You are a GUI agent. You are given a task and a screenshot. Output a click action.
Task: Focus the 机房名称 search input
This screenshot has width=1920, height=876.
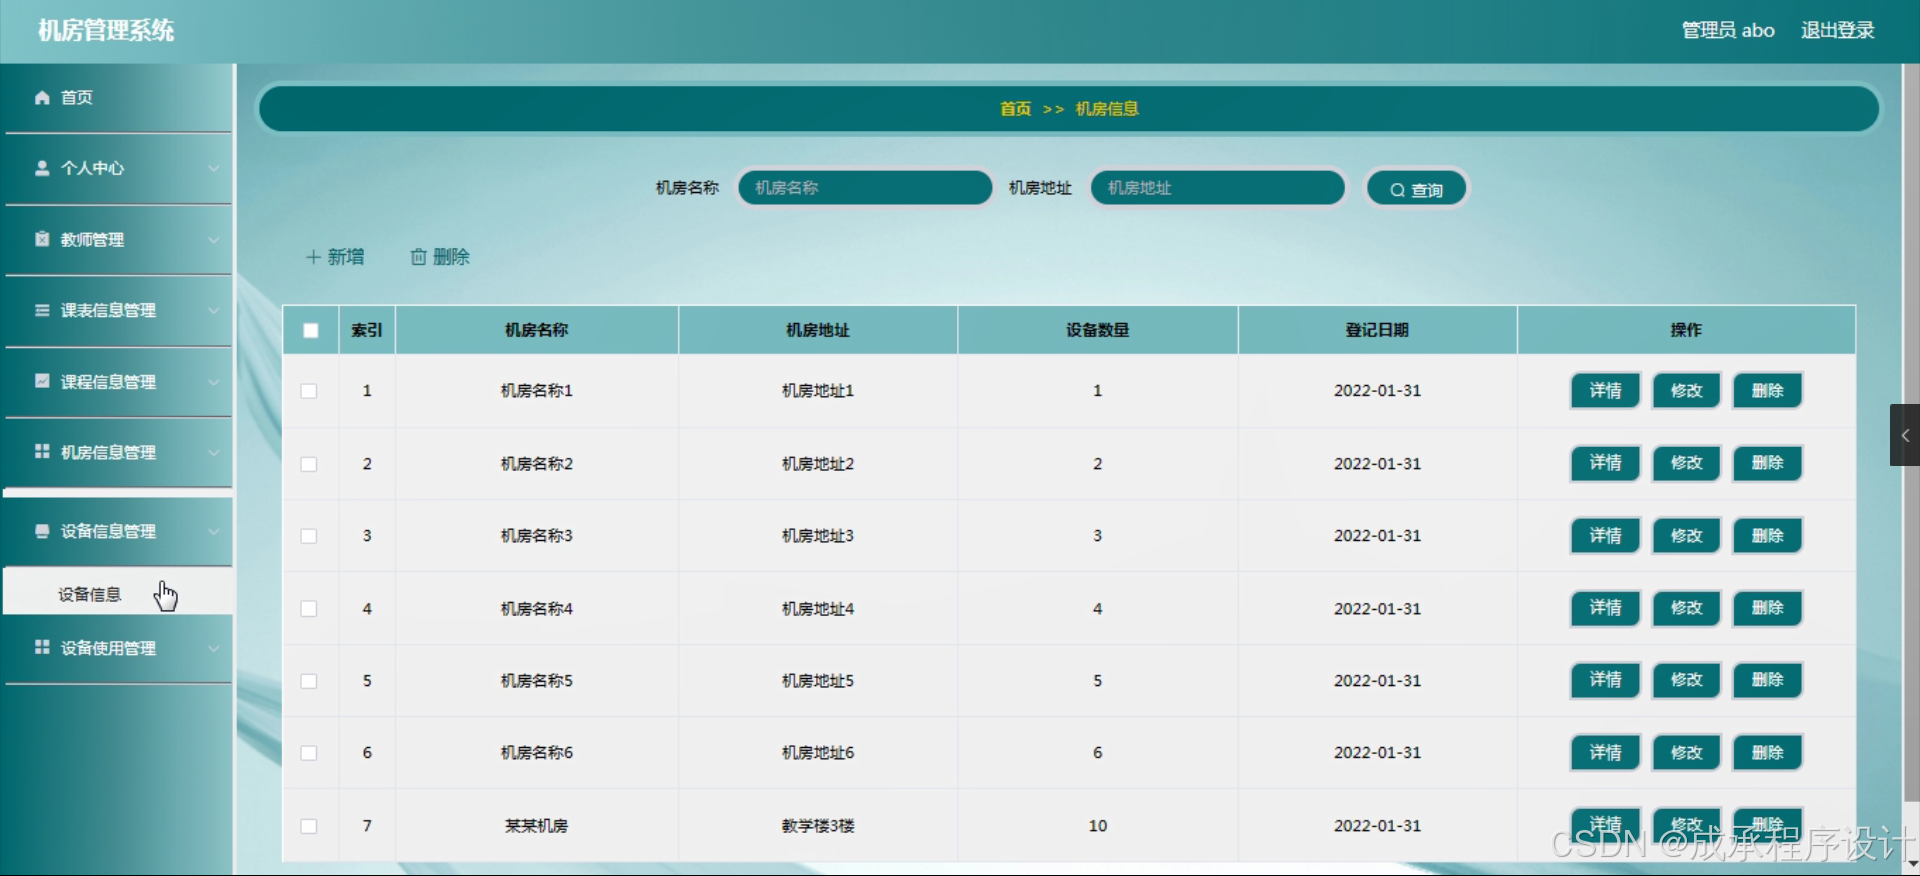coord(865,187)
